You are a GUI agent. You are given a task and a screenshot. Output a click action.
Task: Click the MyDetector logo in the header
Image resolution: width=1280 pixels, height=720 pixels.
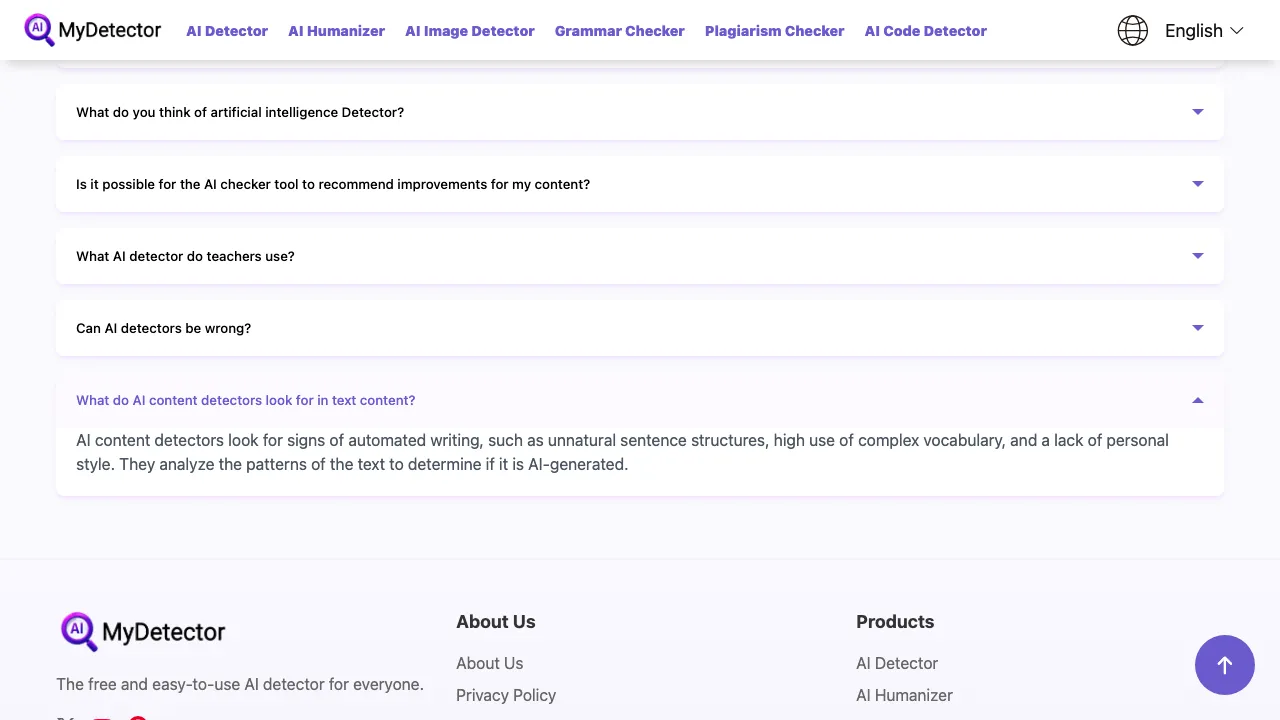(x=92, y=30)
